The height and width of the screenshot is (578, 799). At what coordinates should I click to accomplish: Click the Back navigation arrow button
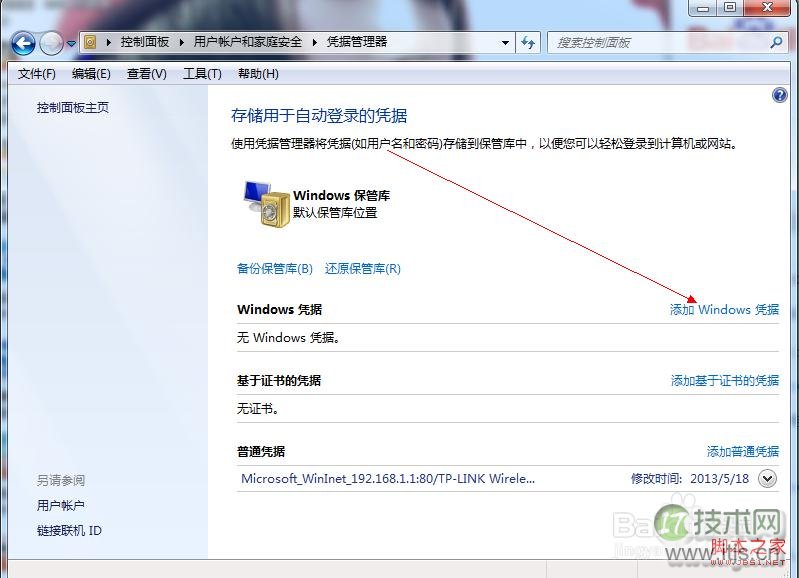tap(23, 43)
